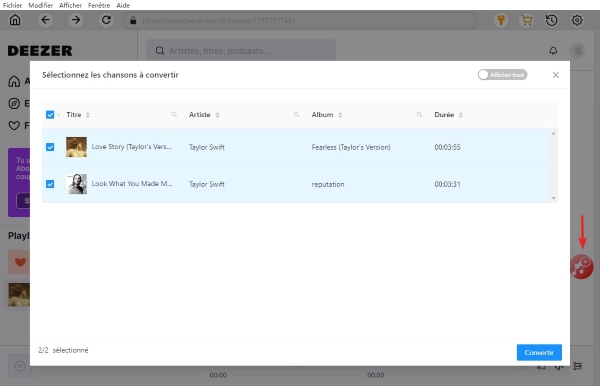
Task: Sort the list by Artiste
Action: 217,115
